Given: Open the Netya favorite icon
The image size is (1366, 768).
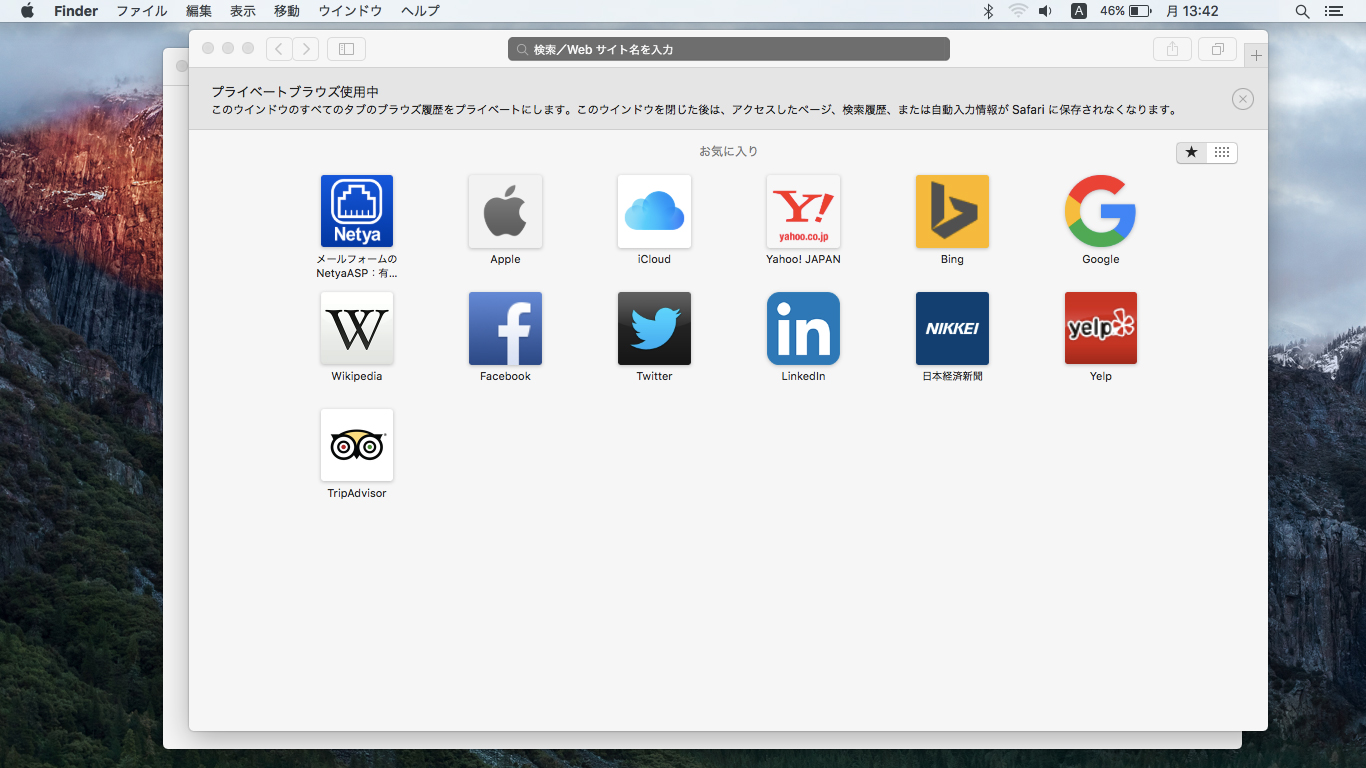Looking at the screenshot, I should (357, 211).
